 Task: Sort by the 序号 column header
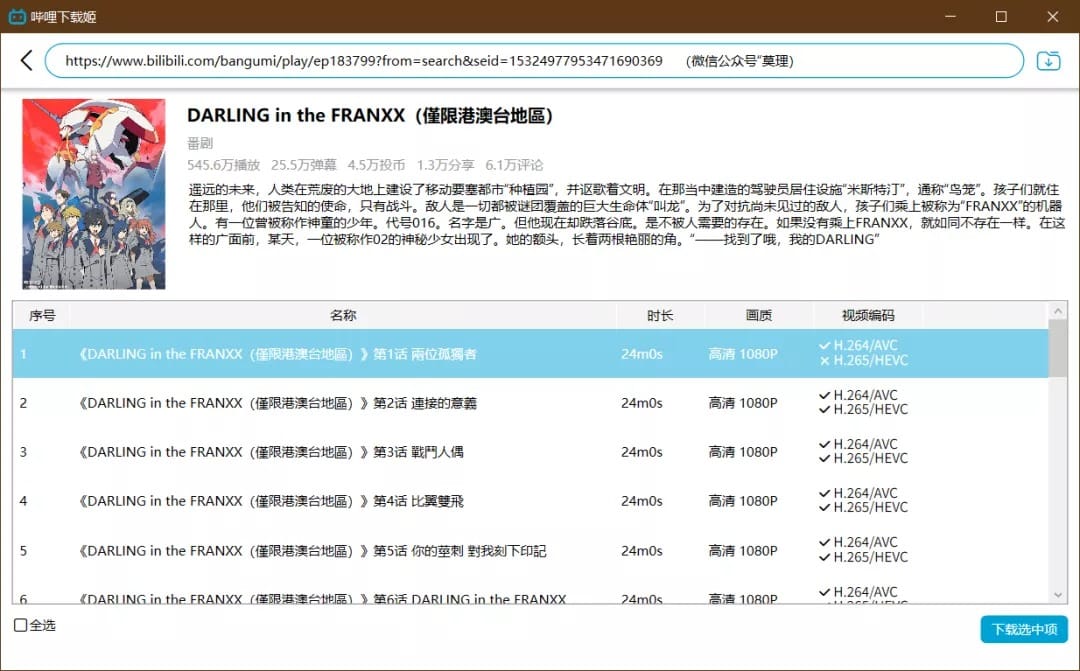pyautogui.click(x=42, y=315)
